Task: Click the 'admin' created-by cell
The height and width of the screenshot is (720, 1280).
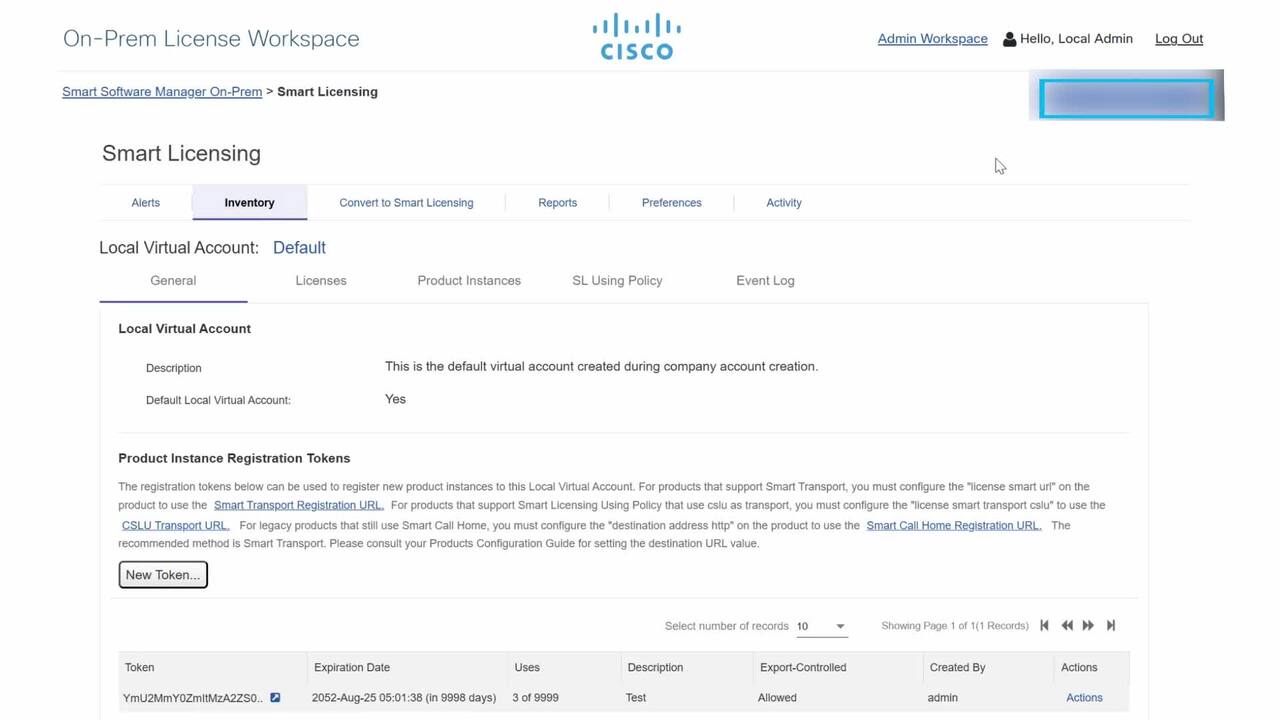Action: (x=943, y=698)
